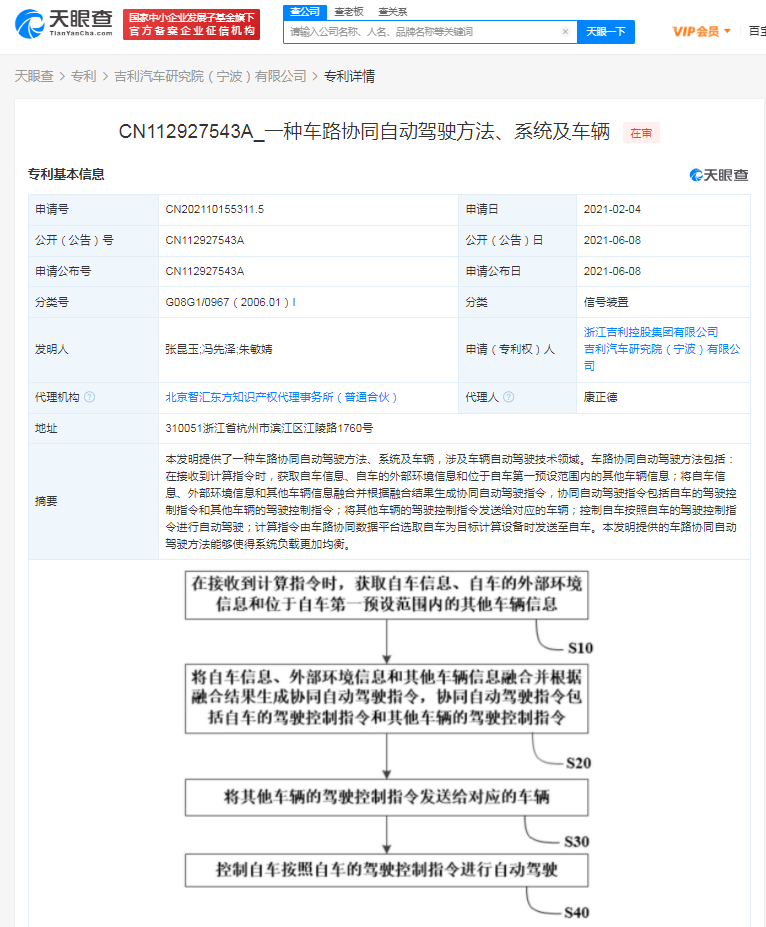This screenshot has height=927, width=766.
Task: Click address 310051浙江省杭州市滨江区江陵路1760号
Action: [269, 428]
